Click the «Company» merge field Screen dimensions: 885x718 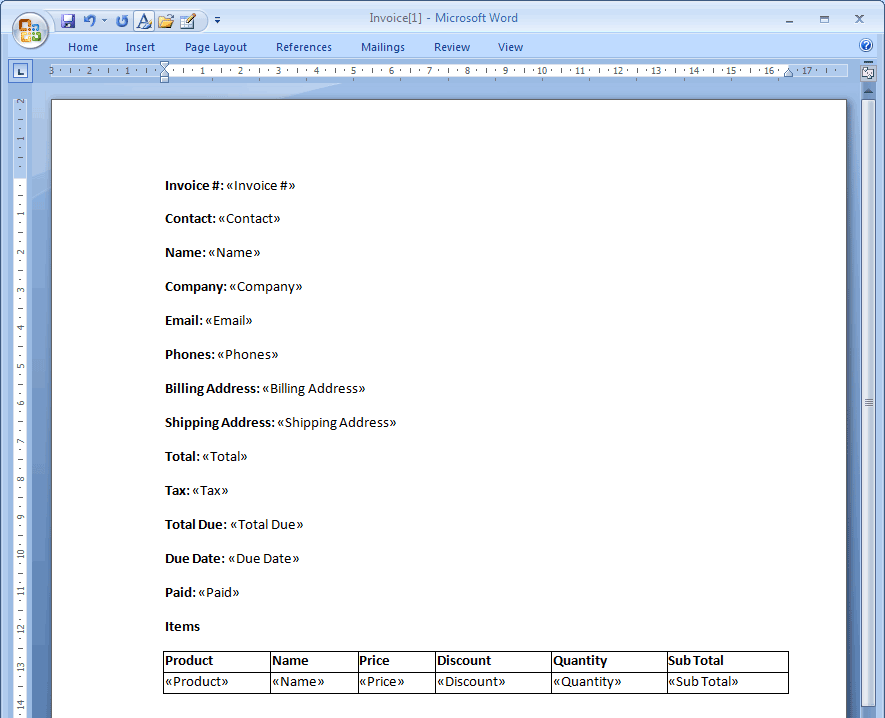(x=265, y=287)
